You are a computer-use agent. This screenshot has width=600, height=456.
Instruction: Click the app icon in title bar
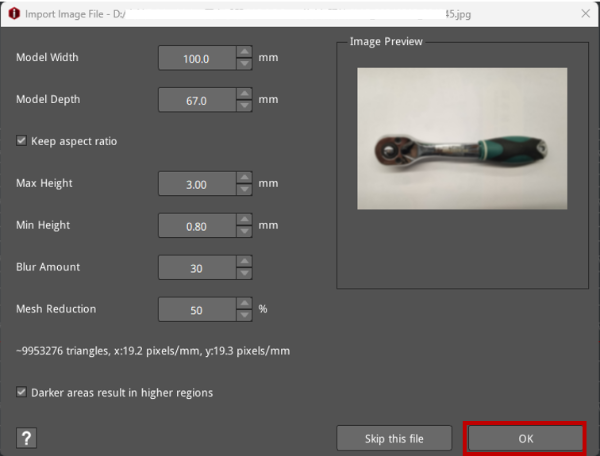tap(13, 13)
